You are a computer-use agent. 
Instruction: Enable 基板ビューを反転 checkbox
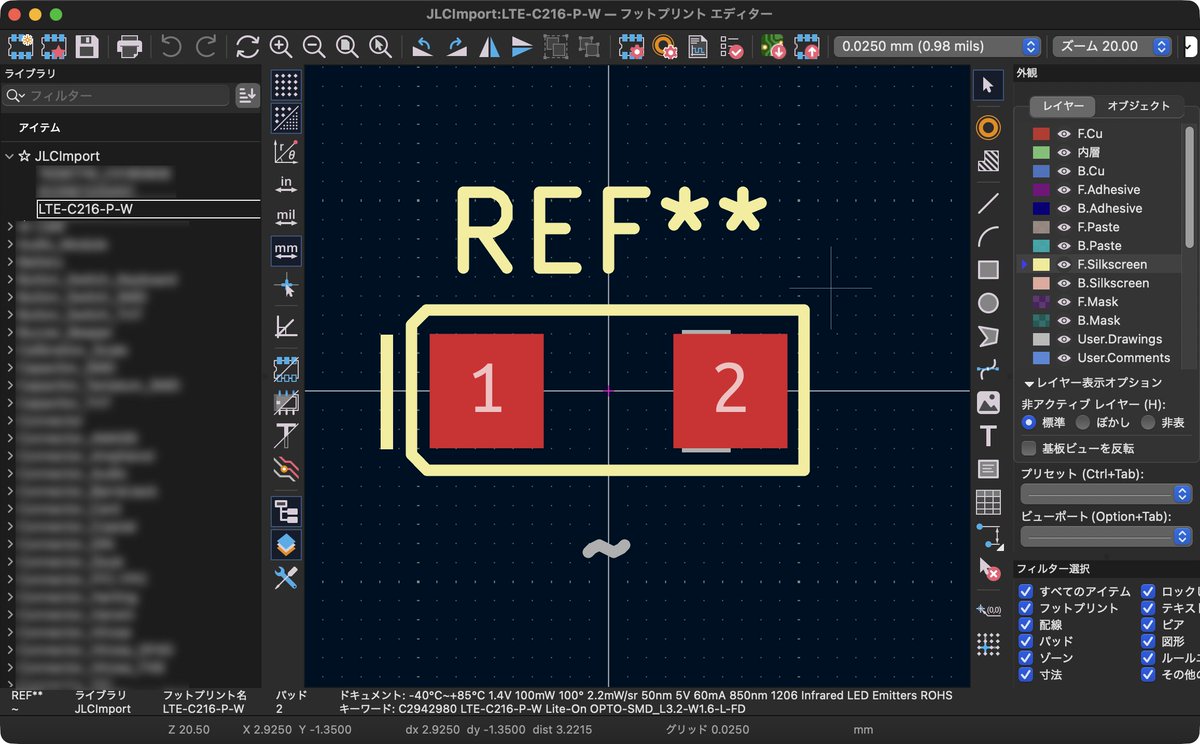pos(1028,448)
